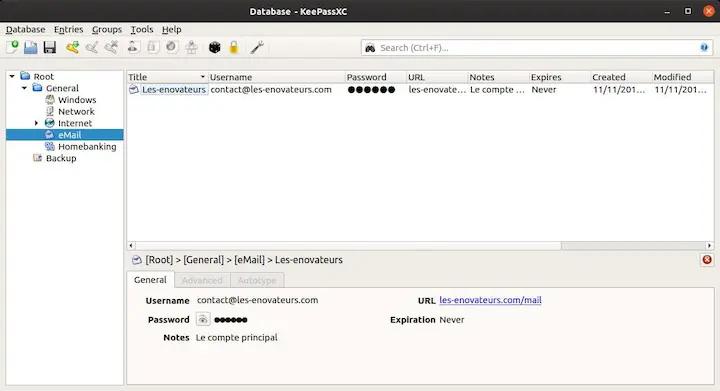The height and width of the screenshot is (391, 720).
Task: Reveal password with the eye toggle
Action: [203, 319]
